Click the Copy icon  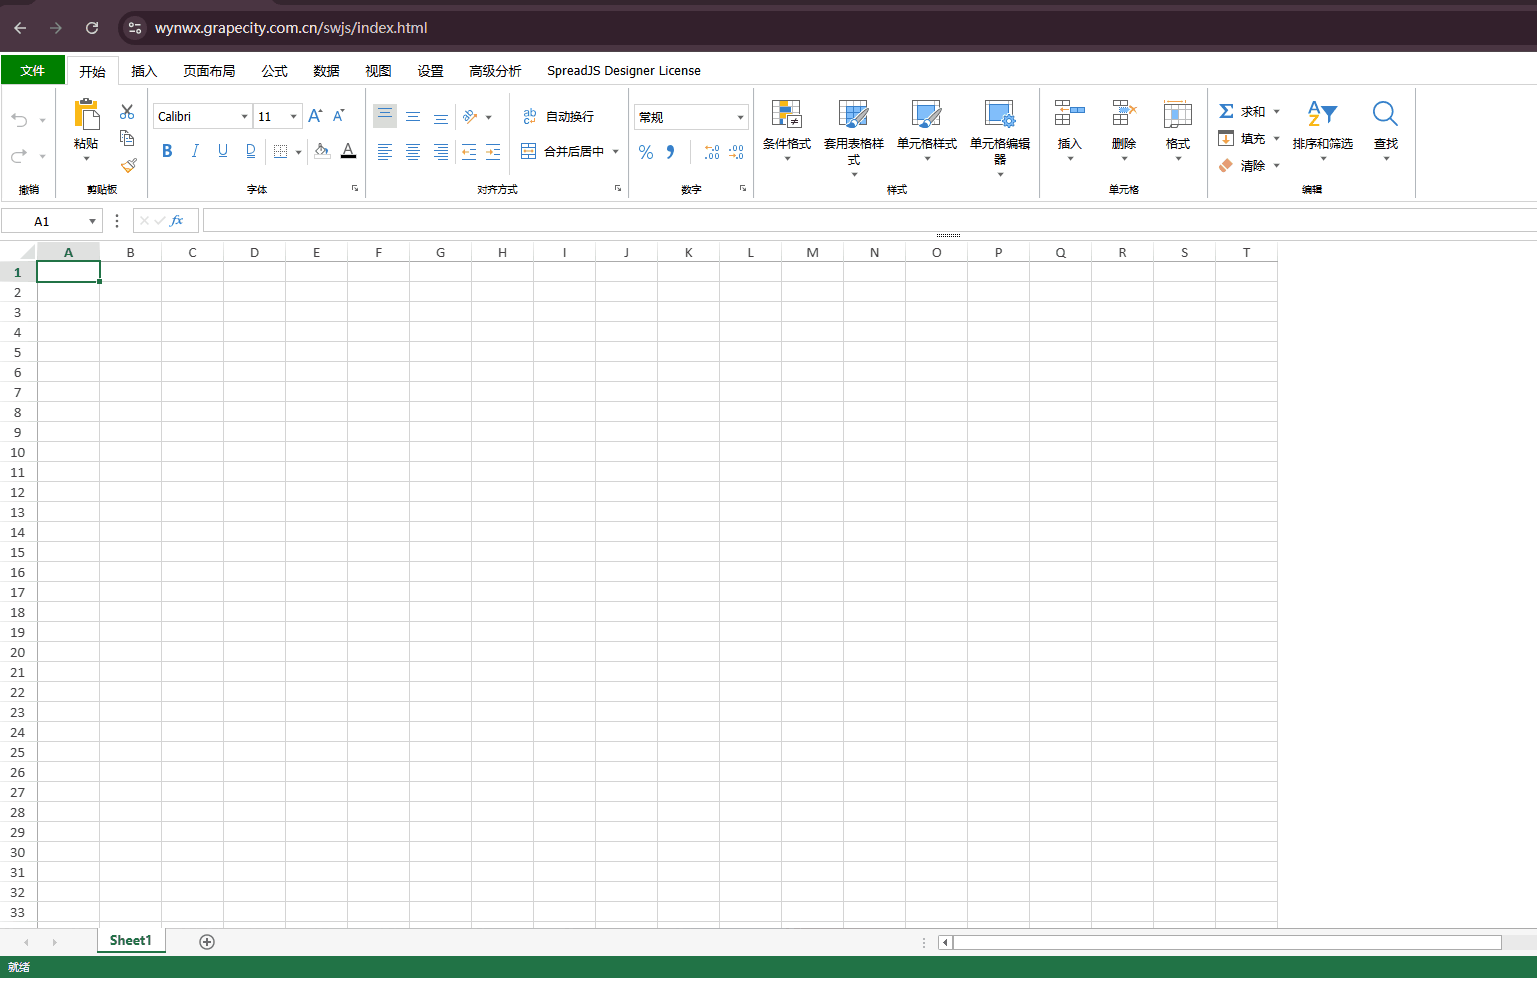pyautogui.click(x=127, y=138)
